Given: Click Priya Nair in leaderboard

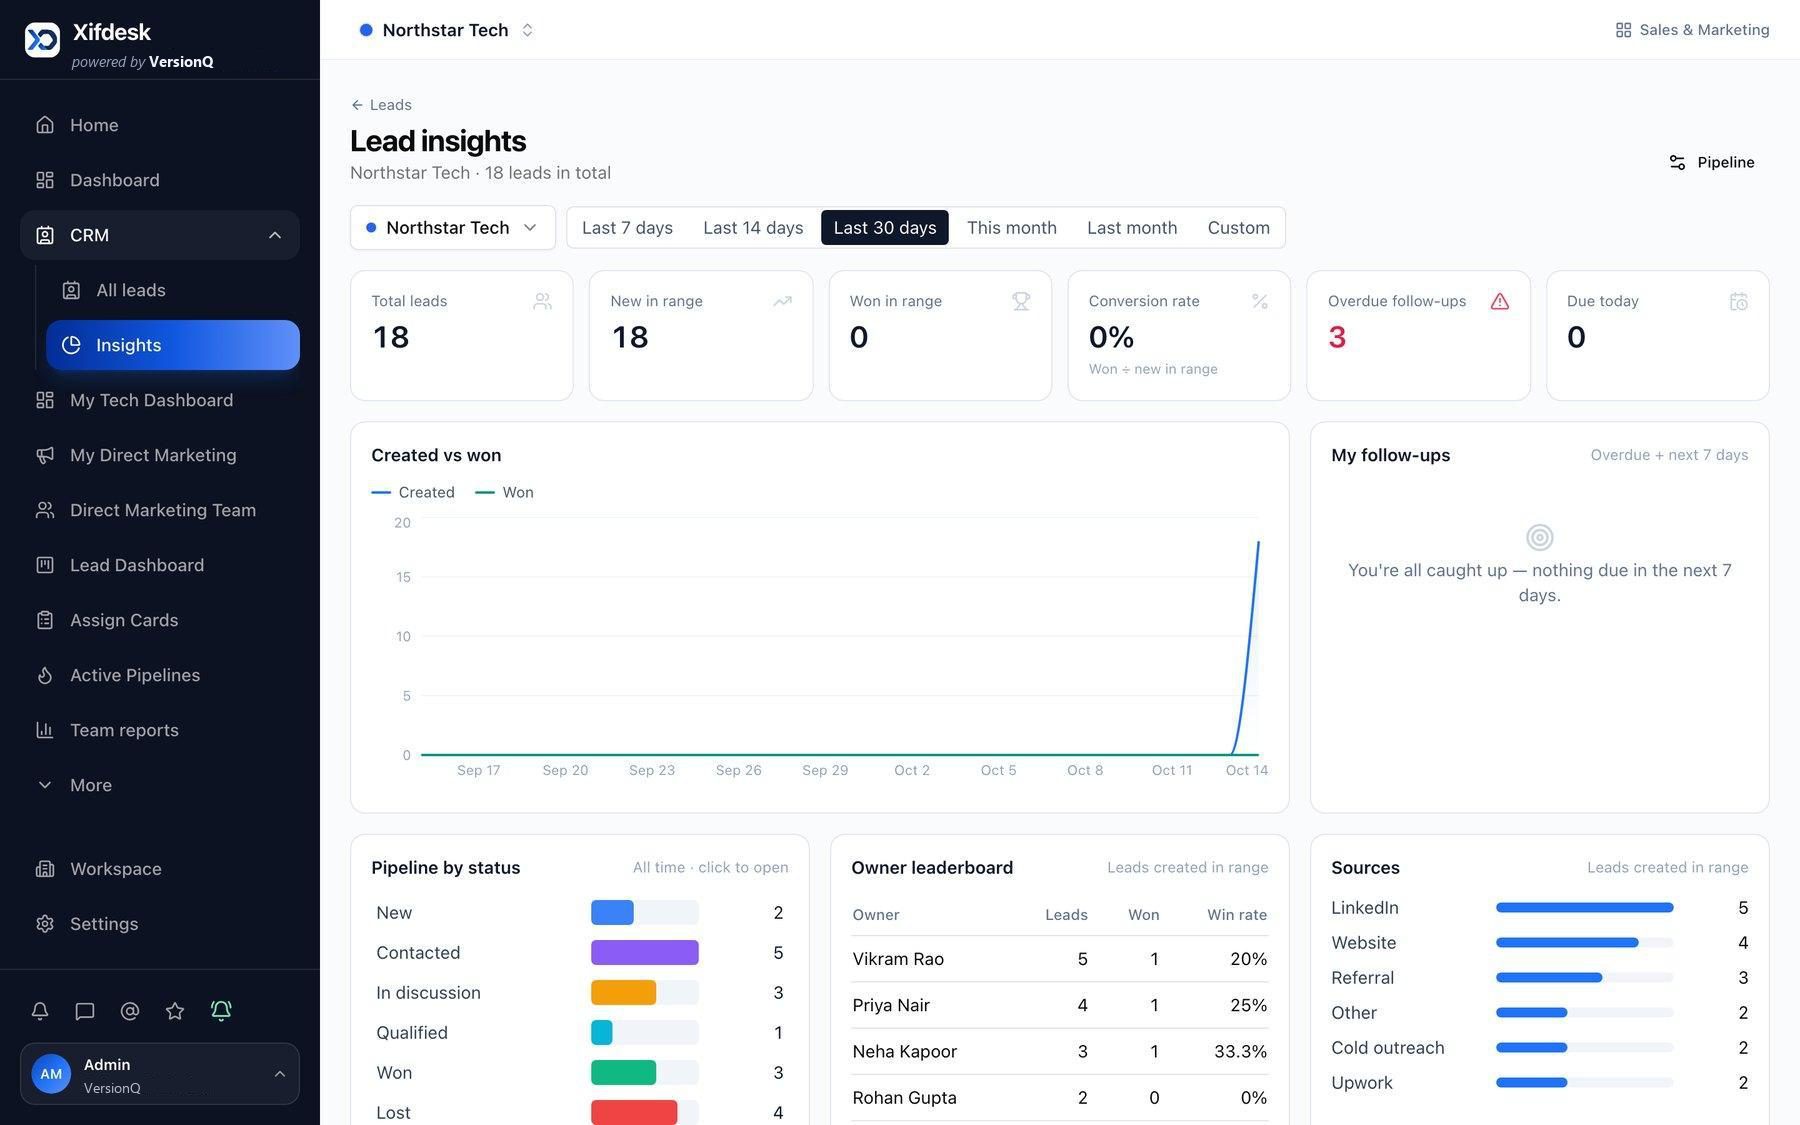Looking at the screenshot, I should pos(891,1005).
